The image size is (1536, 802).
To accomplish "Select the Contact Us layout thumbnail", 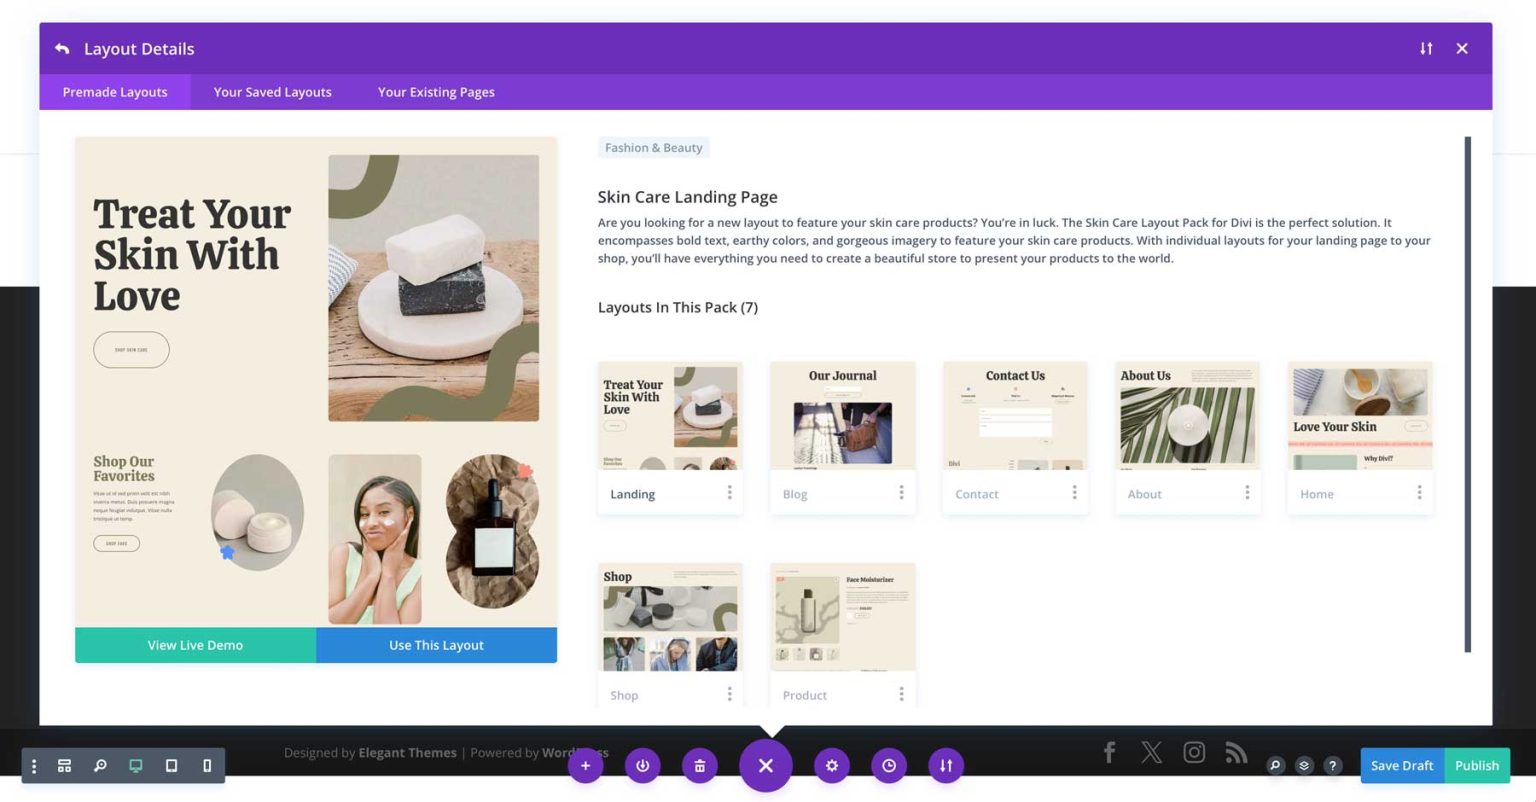I will tap(1014, 415).
